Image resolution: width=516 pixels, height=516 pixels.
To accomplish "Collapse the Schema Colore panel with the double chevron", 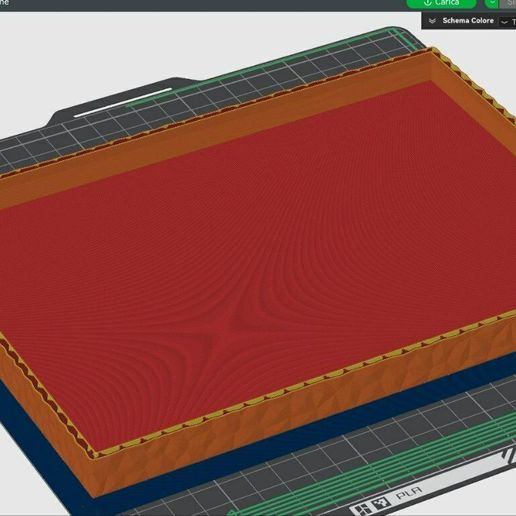I will click(432, 21).
